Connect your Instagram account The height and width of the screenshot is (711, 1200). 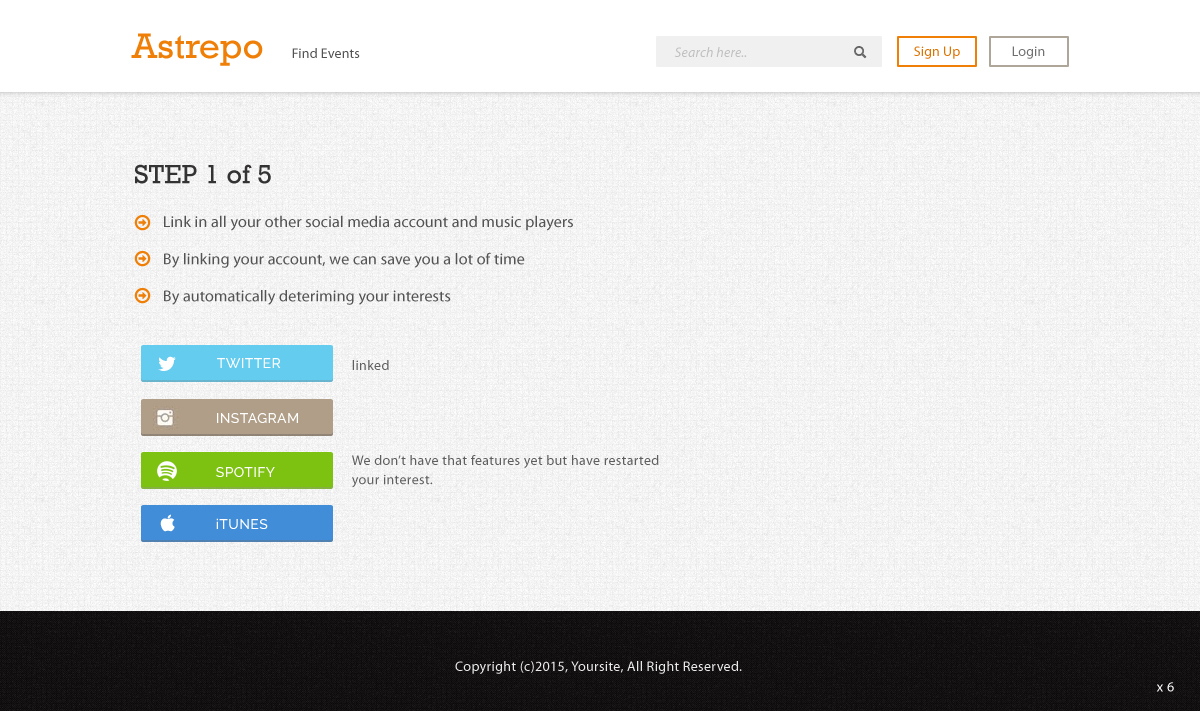[237, 417]
